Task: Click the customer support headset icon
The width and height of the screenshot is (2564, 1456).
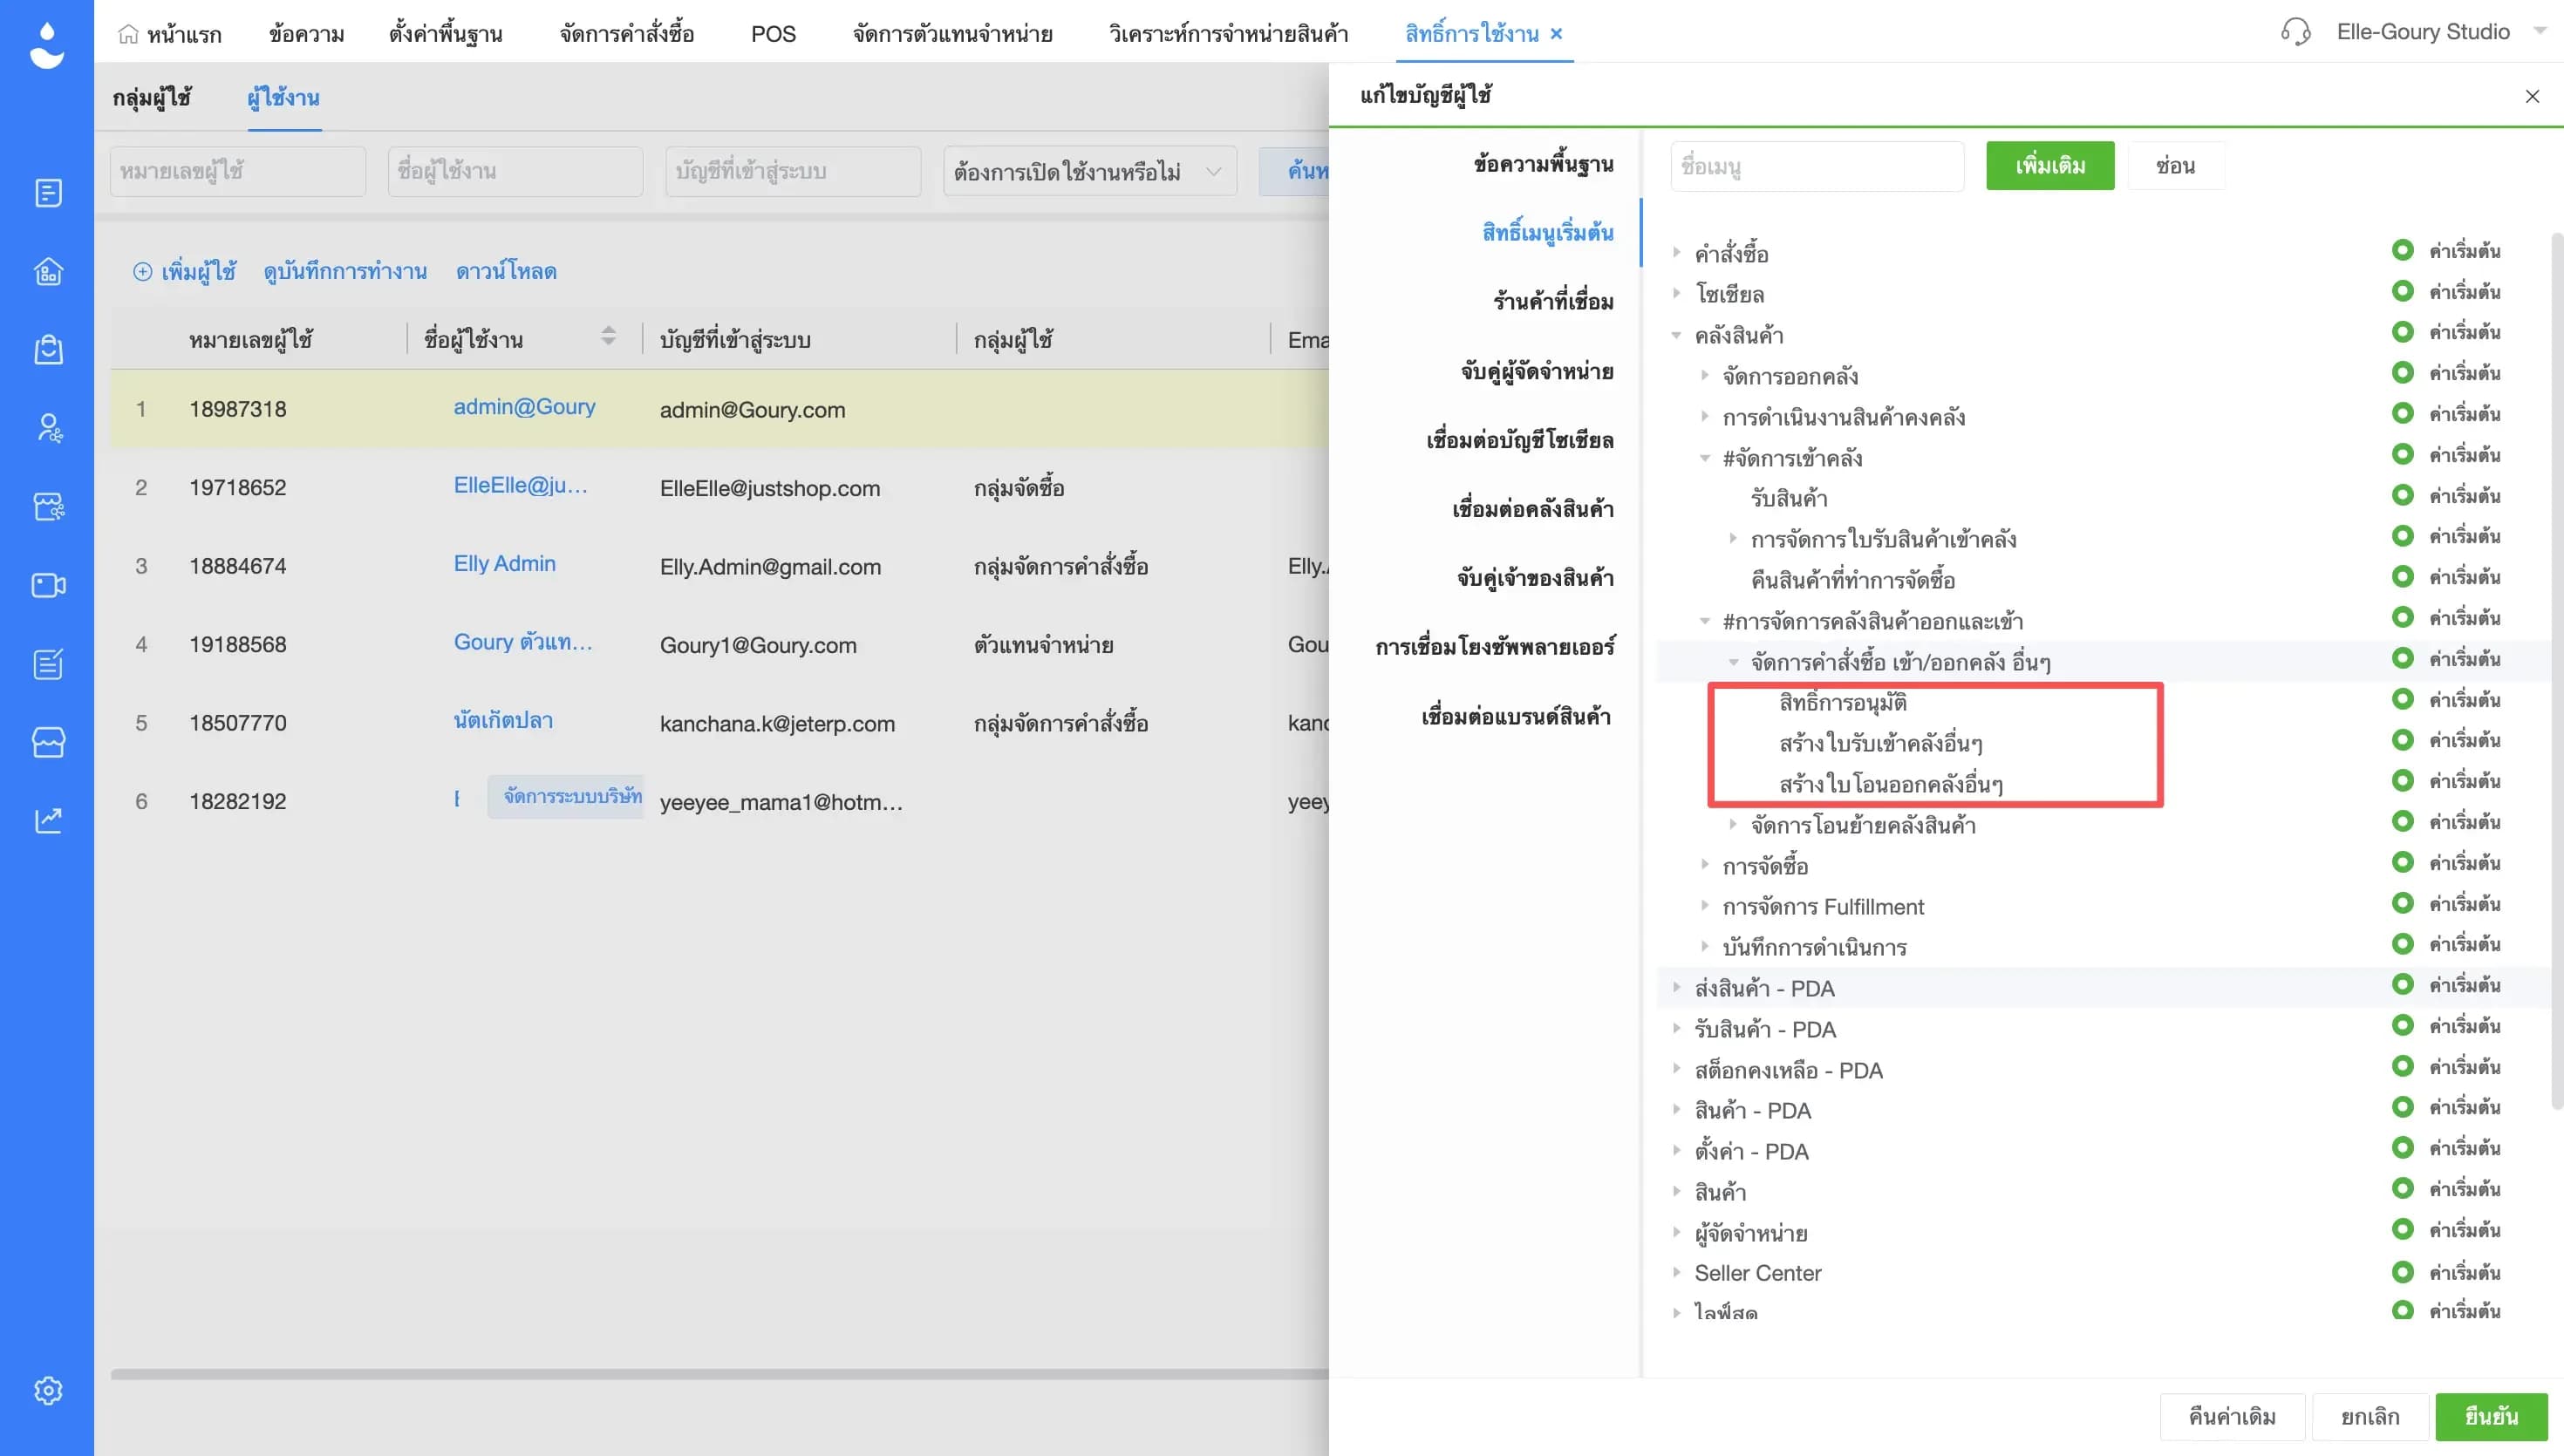Action: click(2296, 32)
